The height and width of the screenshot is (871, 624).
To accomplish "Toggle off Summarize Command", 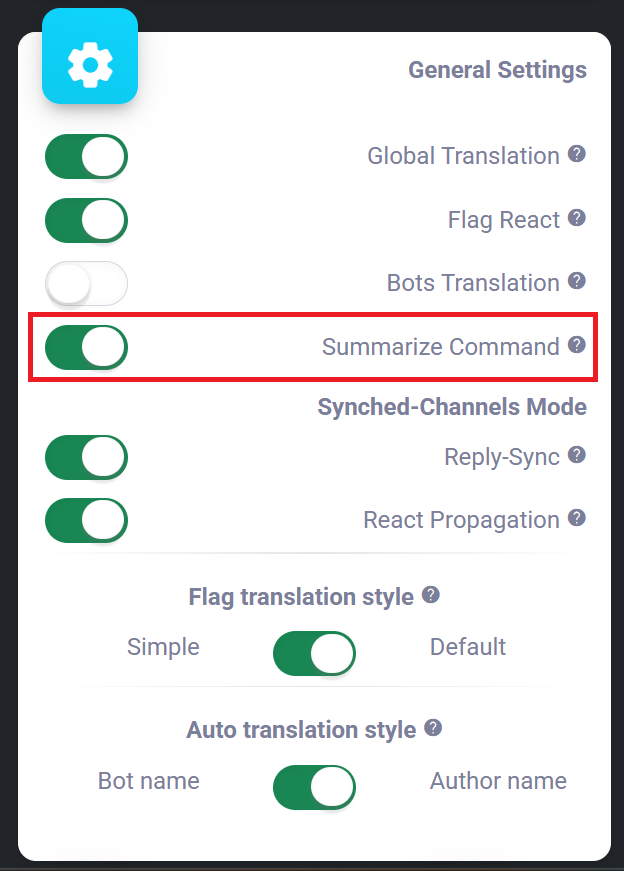I will (x=87, y=347).
